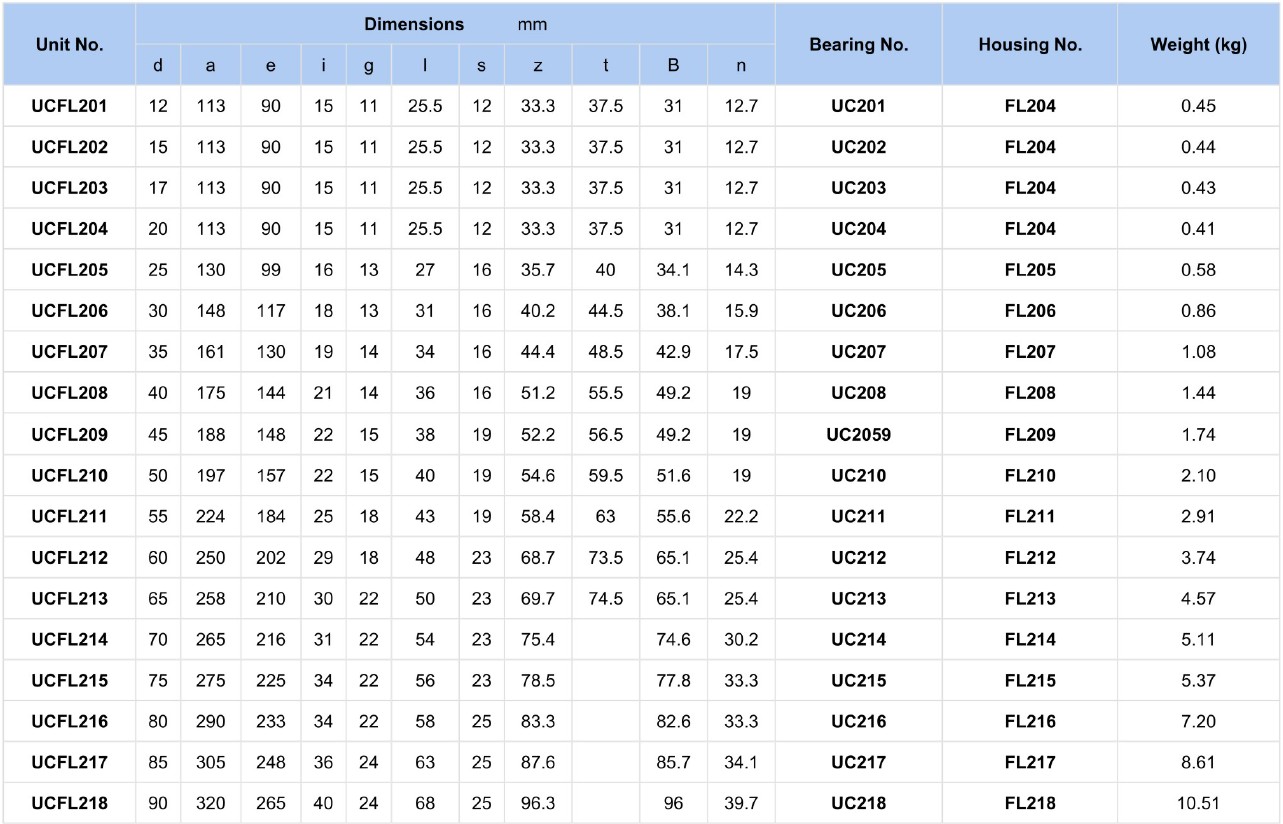Screen dimensions: 1283x824
Task: Click the 'd' dimension column header
Action: click(158, 66)
